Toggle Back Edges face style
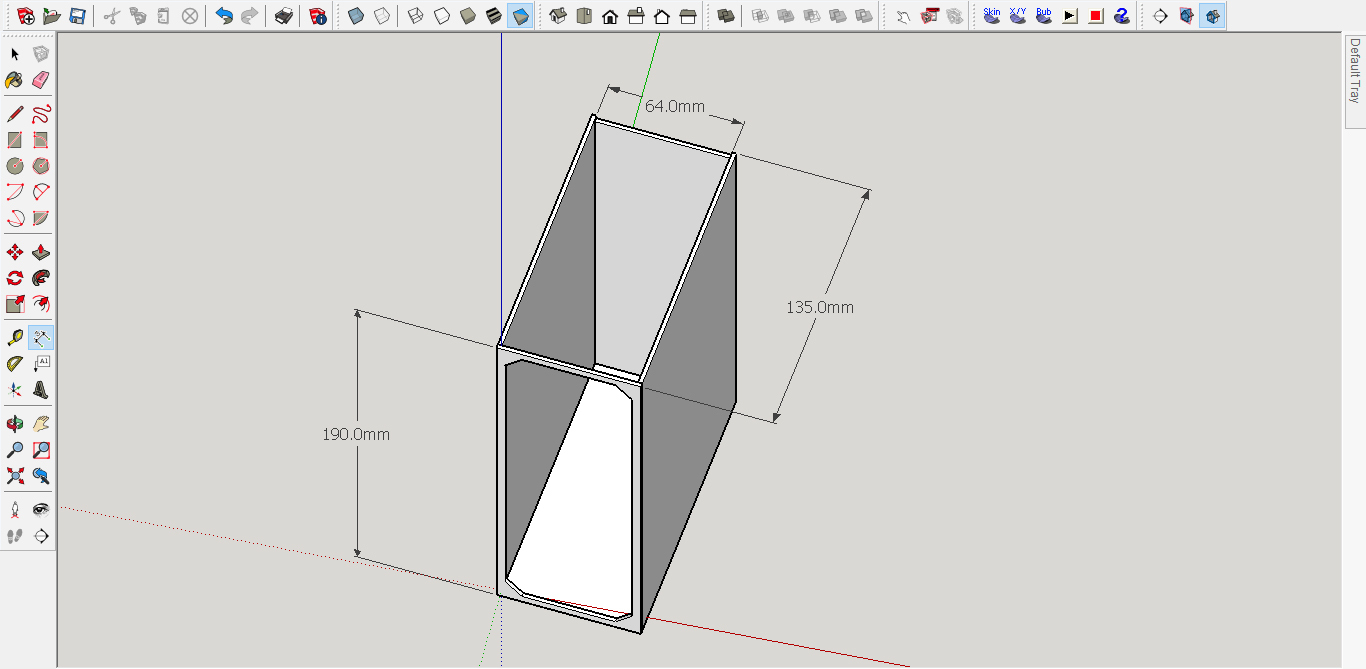The width and height of the screenshot is (1366, 669). pyautogui.click(x=382, y=16)
